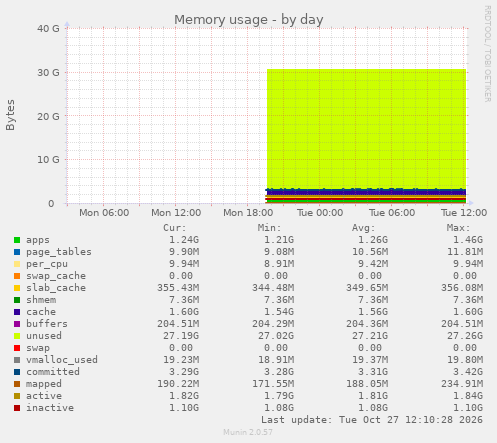Click the 'inactive' legend label
This screenshot has width=497, height=443.
pyautogui.click(x=50, y=408)
